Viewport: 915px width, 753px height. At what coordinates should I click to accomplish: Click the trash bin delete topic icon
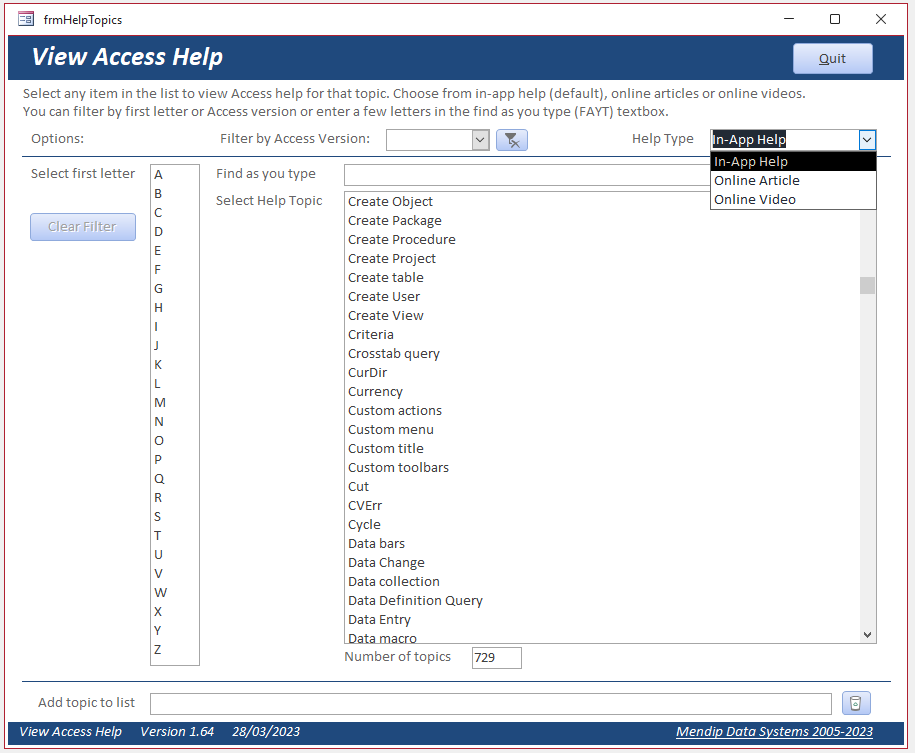(x=855, y=703)
